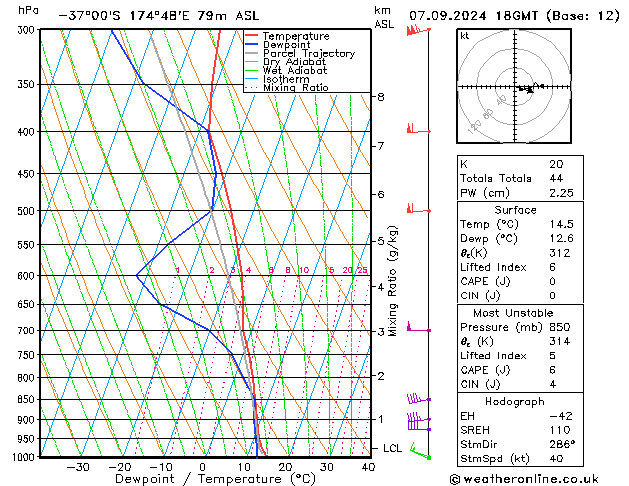
Task: Click the '0' temperature axis label
Action: tap(203, 467)
